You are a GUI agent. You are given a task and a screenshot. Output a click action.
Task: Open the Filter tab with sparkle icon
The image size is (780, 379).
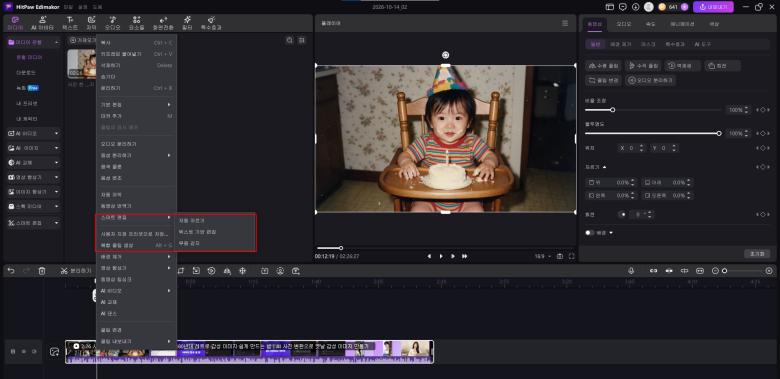(187, 23)
